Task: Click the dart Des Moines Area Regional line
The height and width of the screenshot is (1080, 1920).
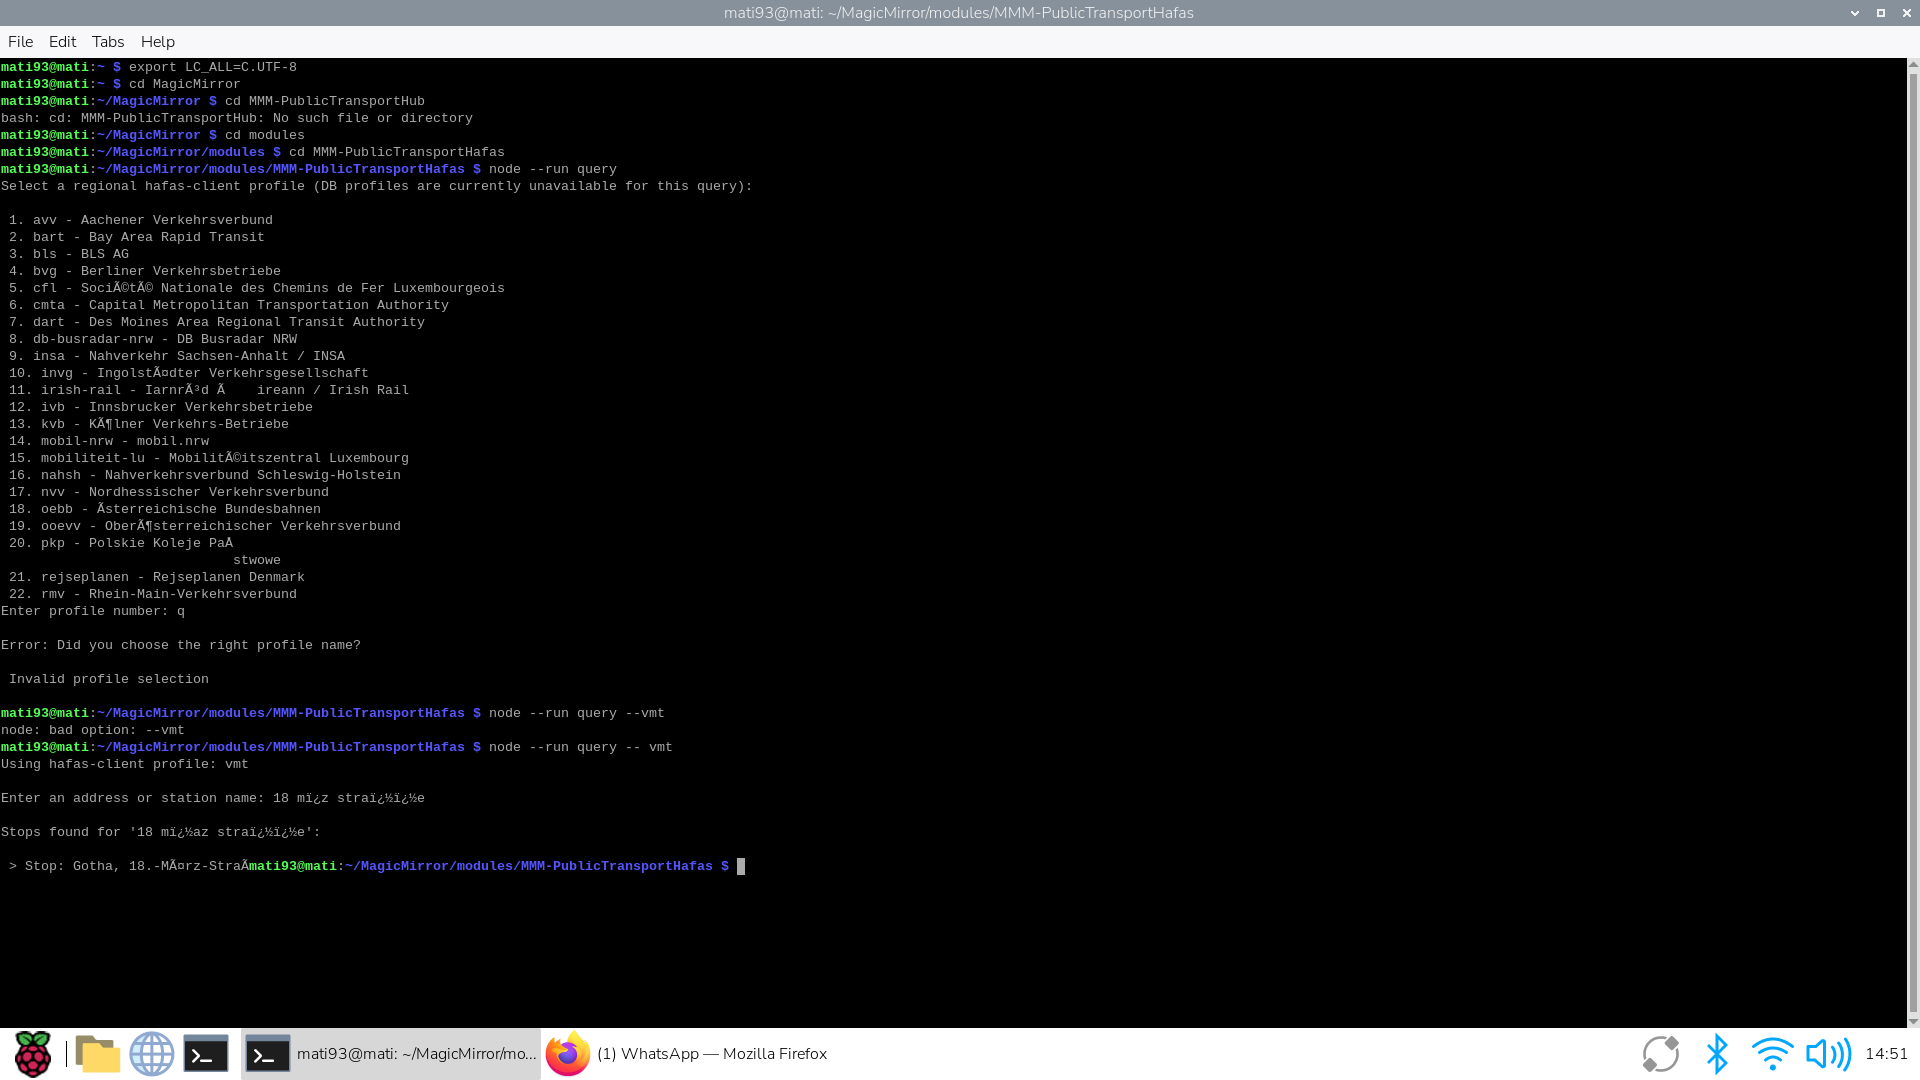Action: (x=217, y=322)
